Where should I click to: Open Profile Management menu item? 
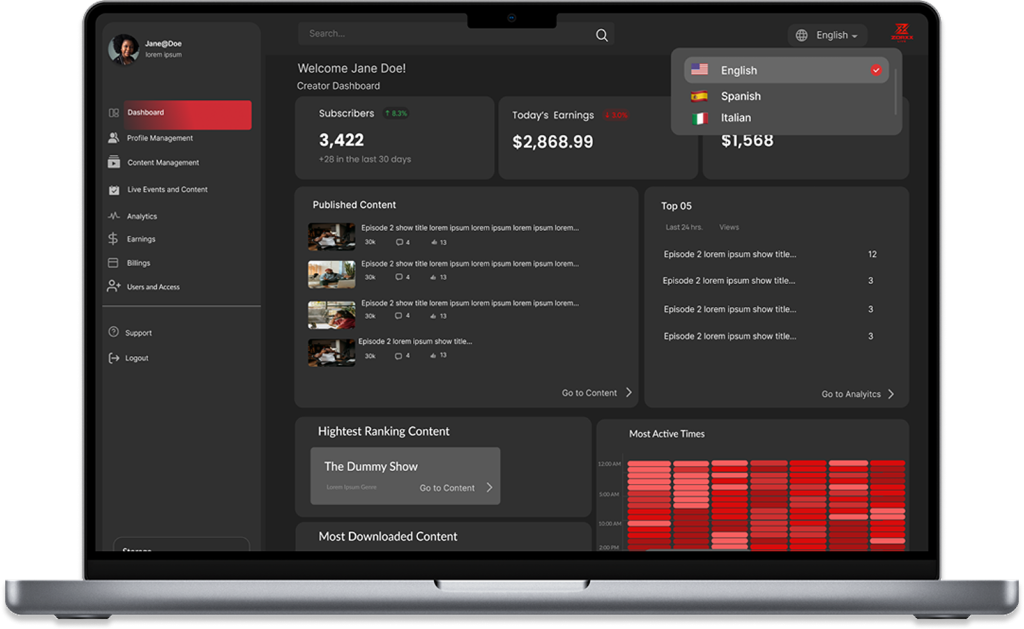pos(159,138)
